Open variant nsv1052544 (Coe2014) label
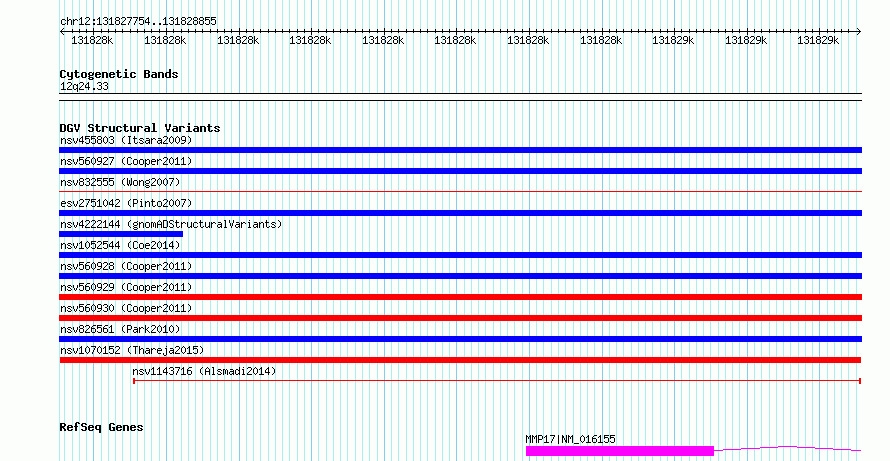 point(120,245)
